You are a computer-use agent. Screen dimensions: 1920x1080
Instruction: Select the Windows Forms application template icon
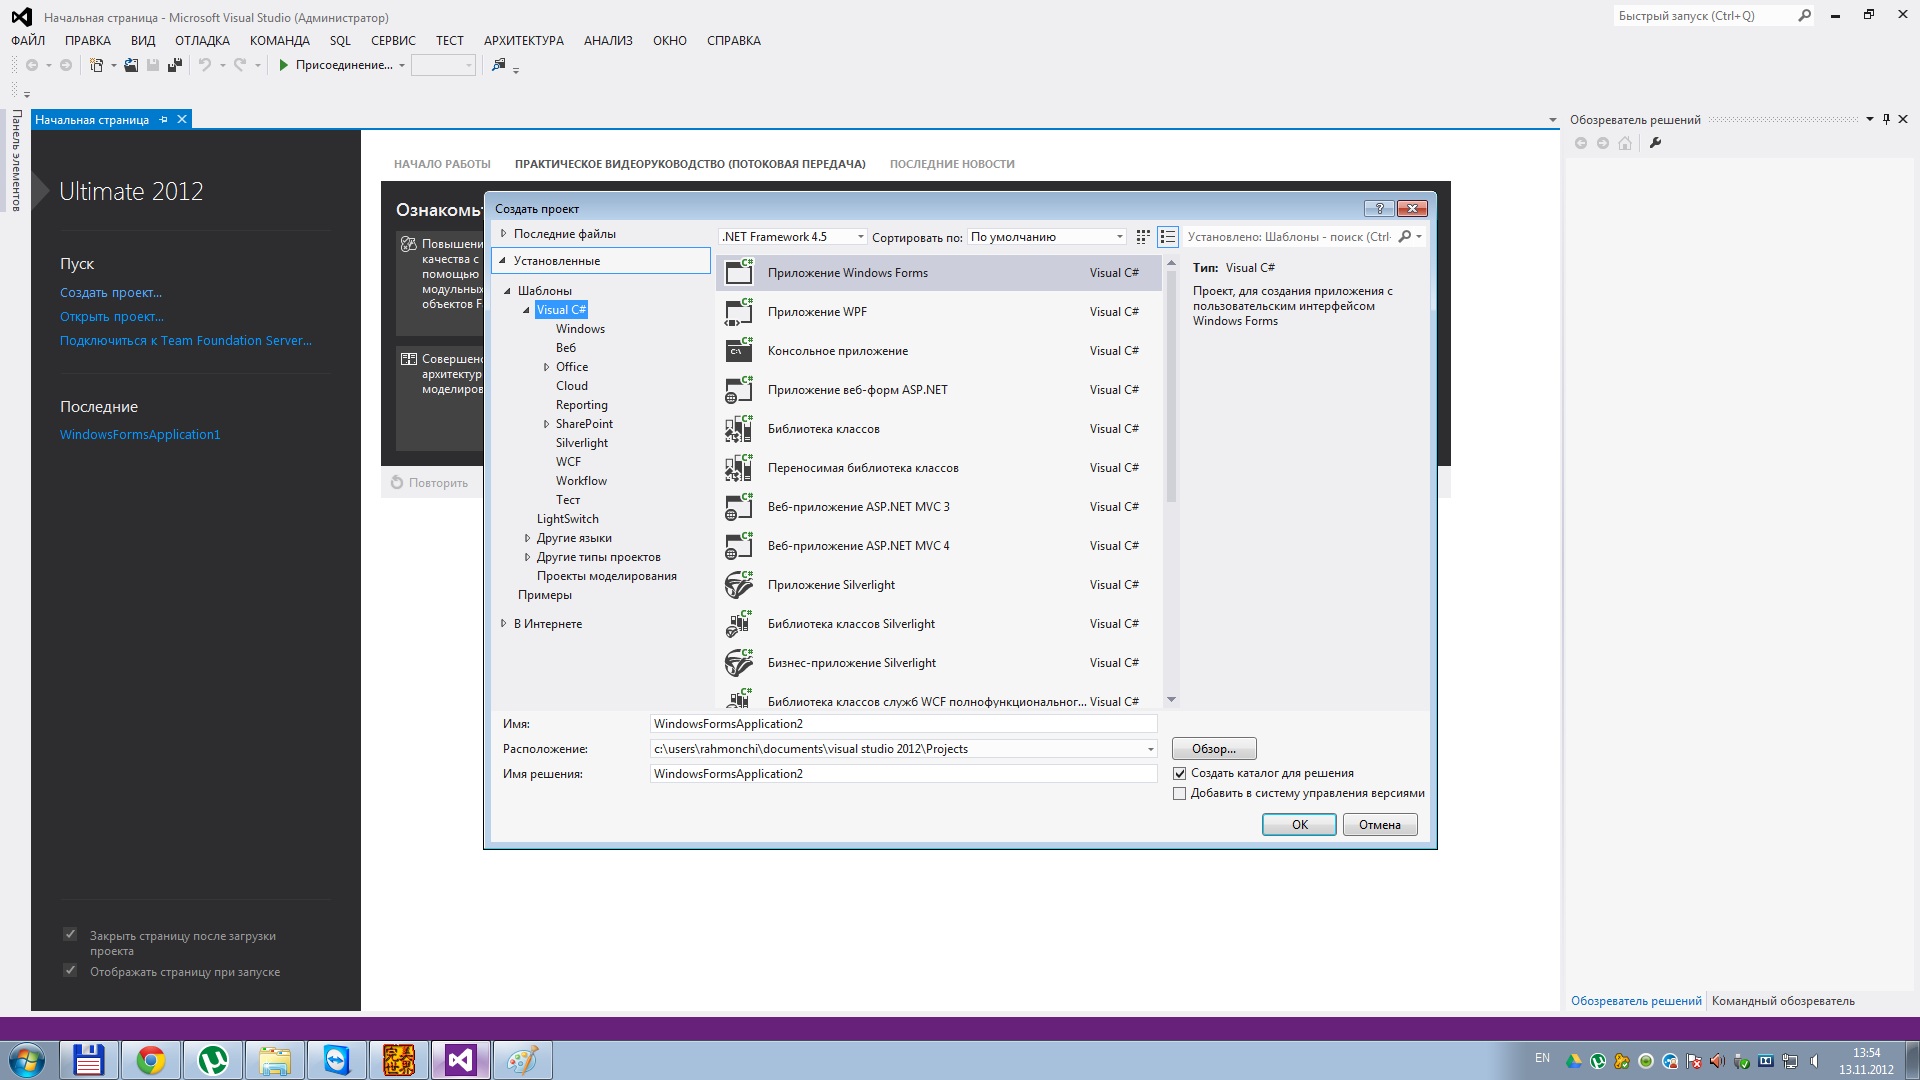(x=739, y=272)
